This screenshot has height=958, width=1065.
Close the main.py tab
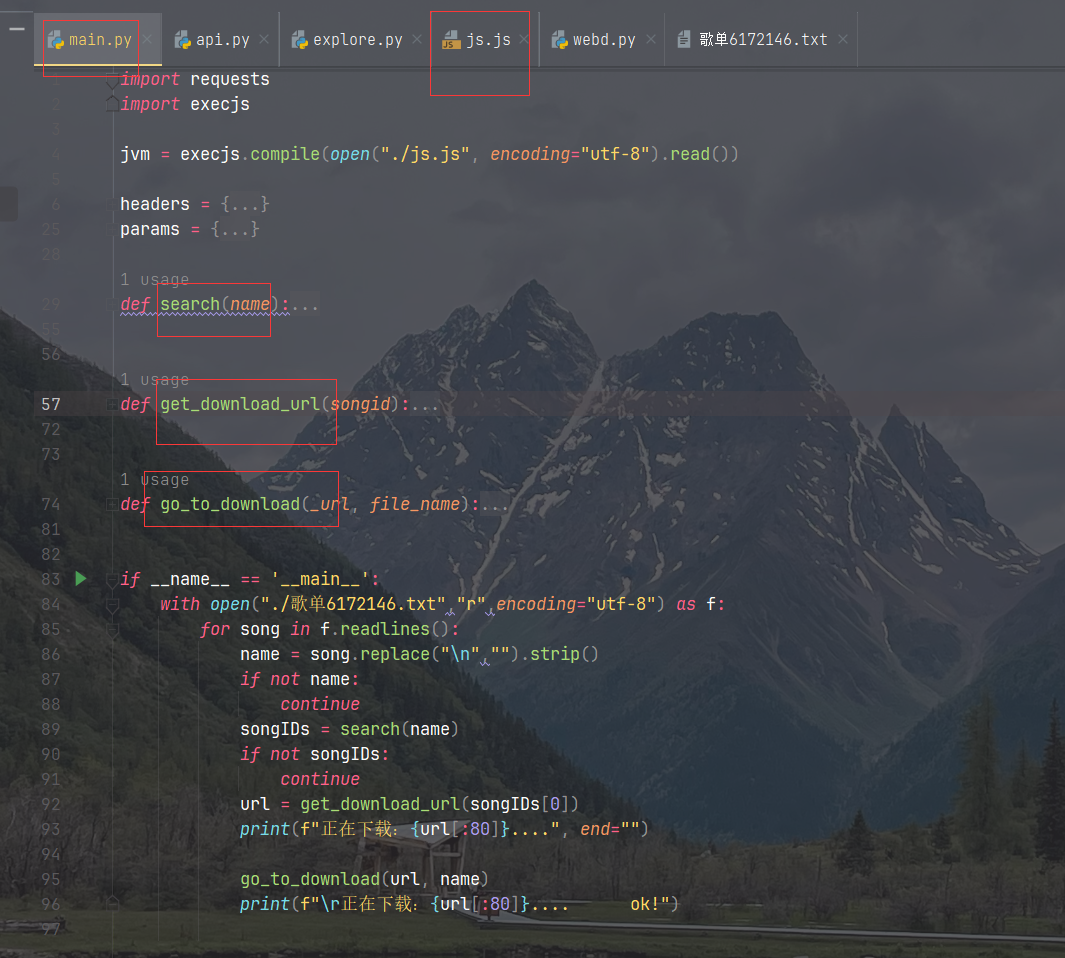tap(147, 39)
